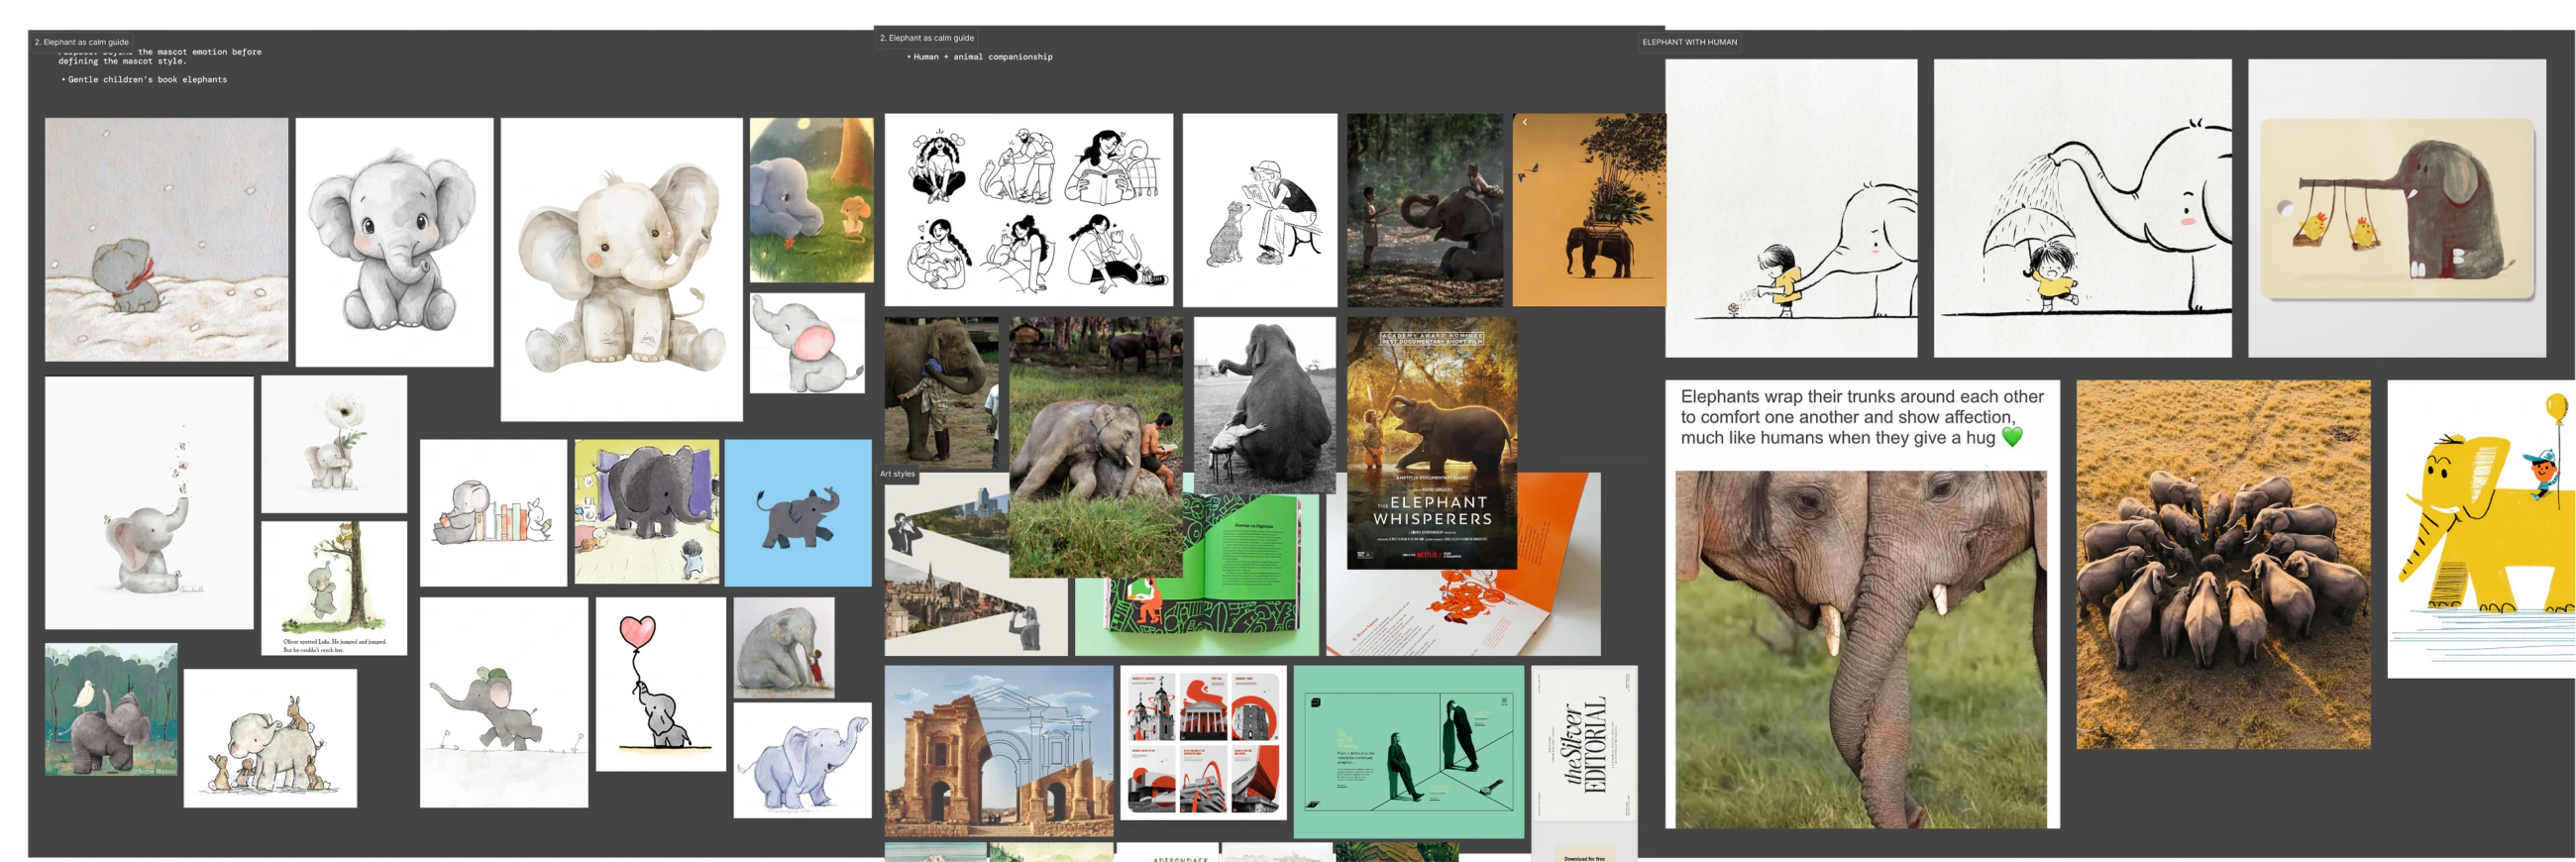Select the child hugging seated elephant image

784,648
